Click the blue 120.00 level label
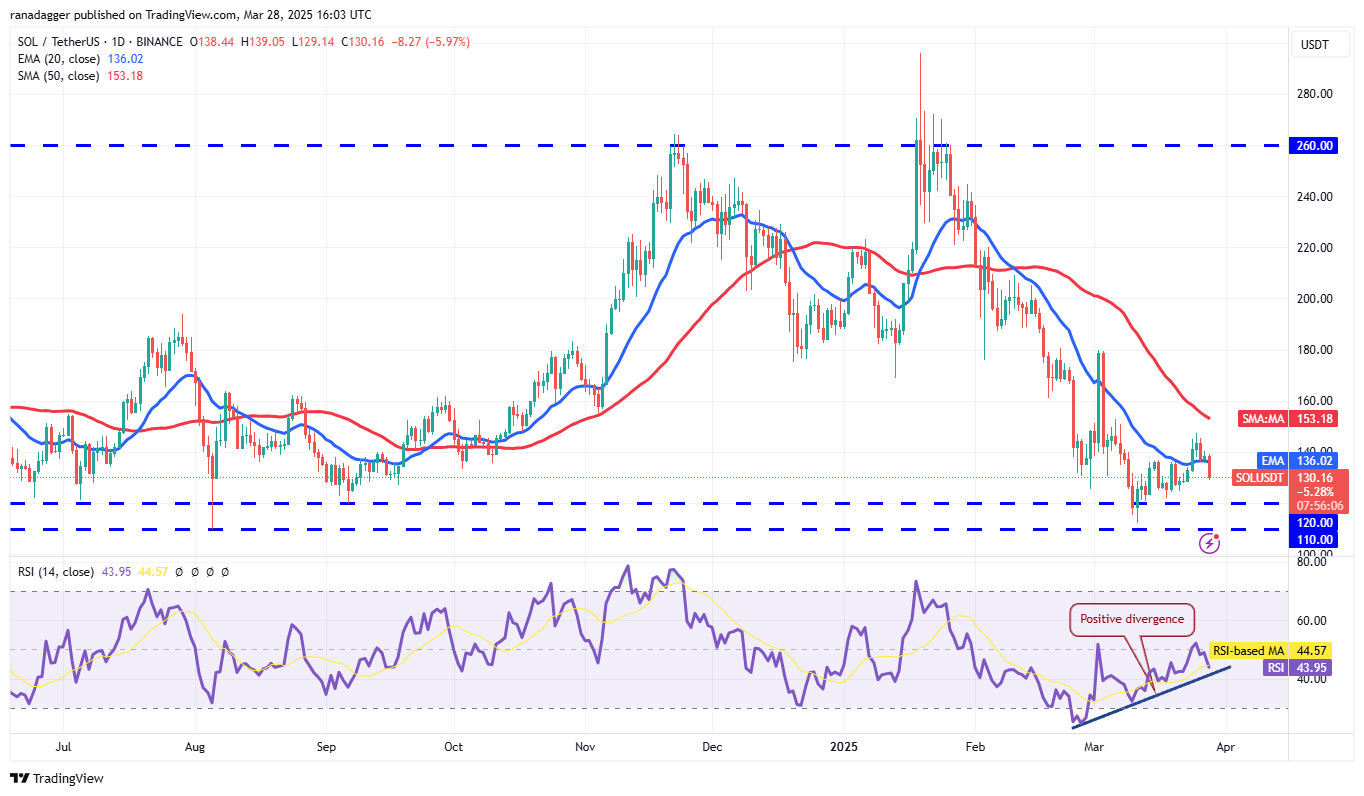 coord(1314,522)
